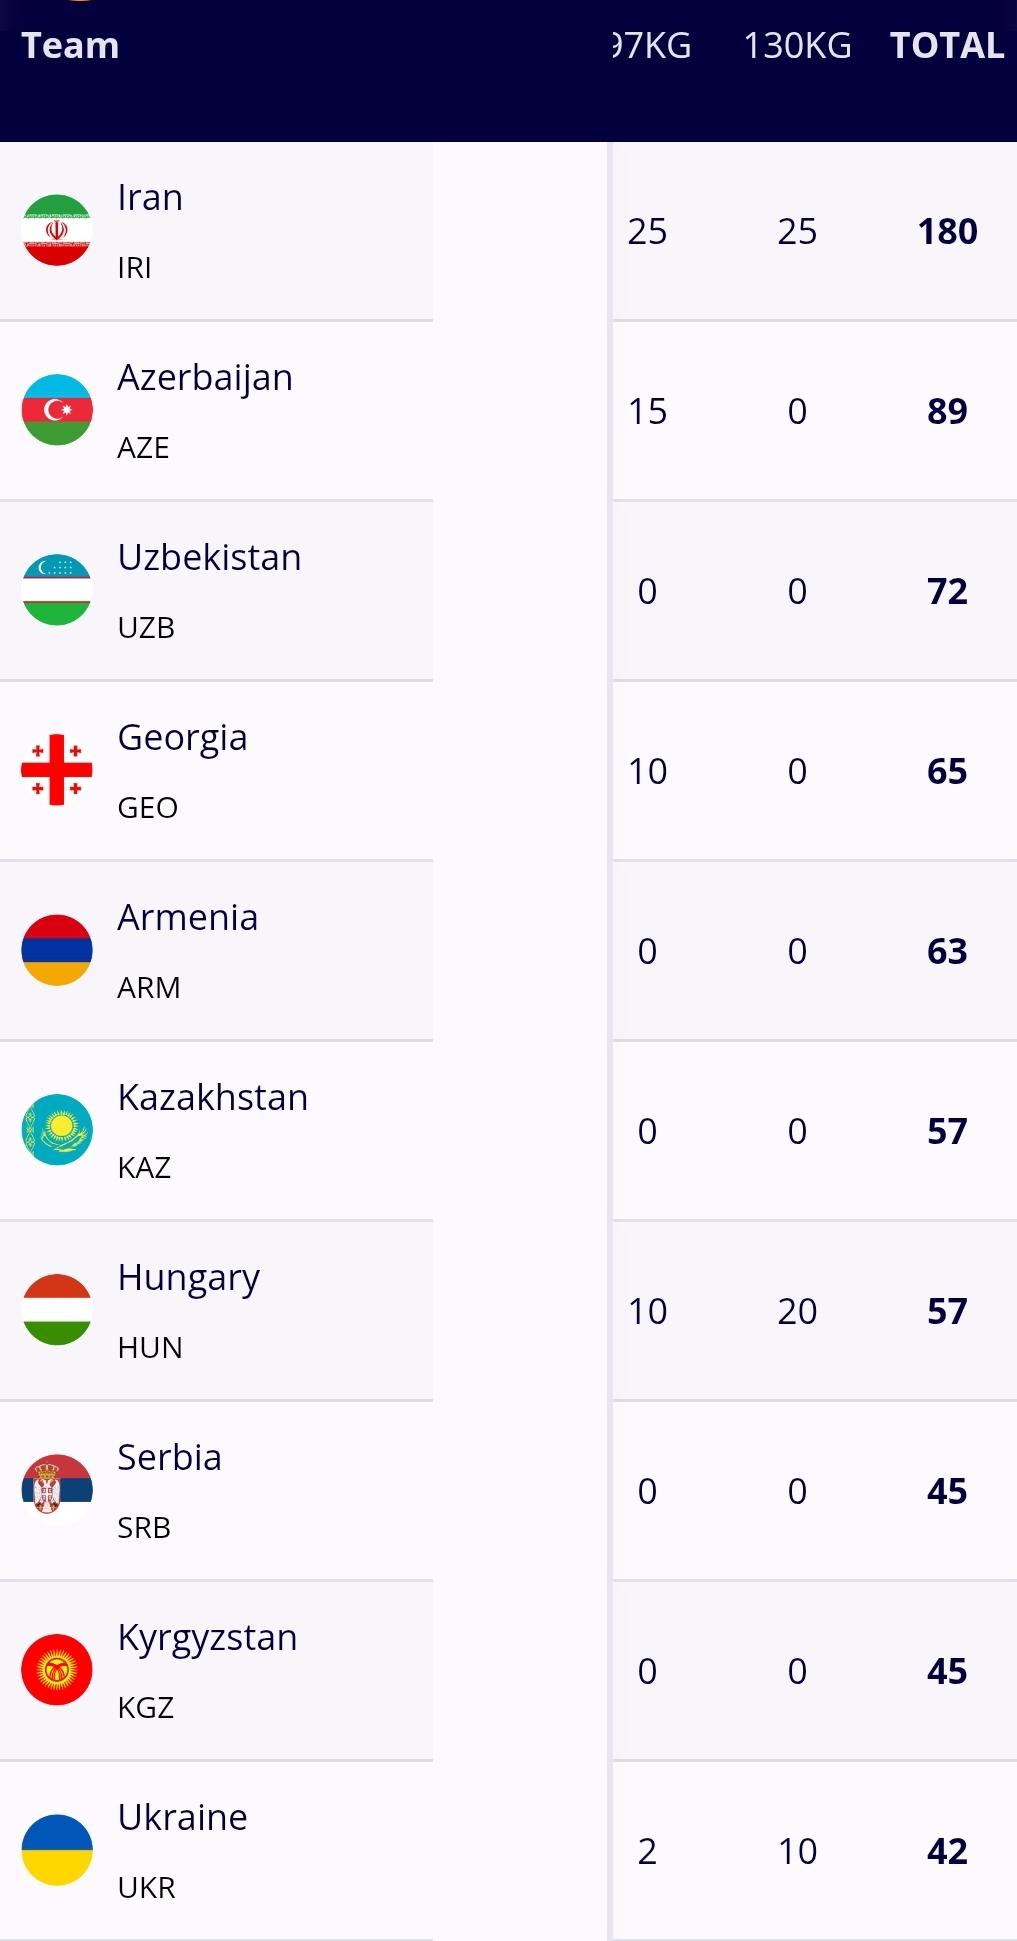Open the Iran team name link

click(x=150, y=198)
